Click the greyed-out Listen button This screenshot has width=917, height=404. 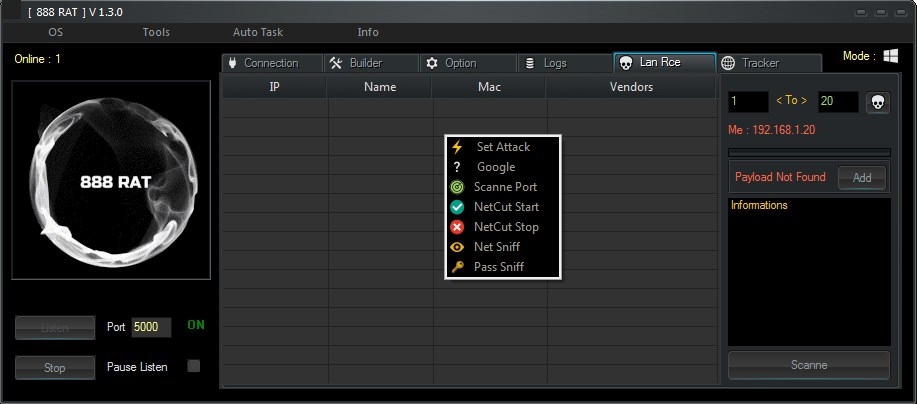coord(55,328)
